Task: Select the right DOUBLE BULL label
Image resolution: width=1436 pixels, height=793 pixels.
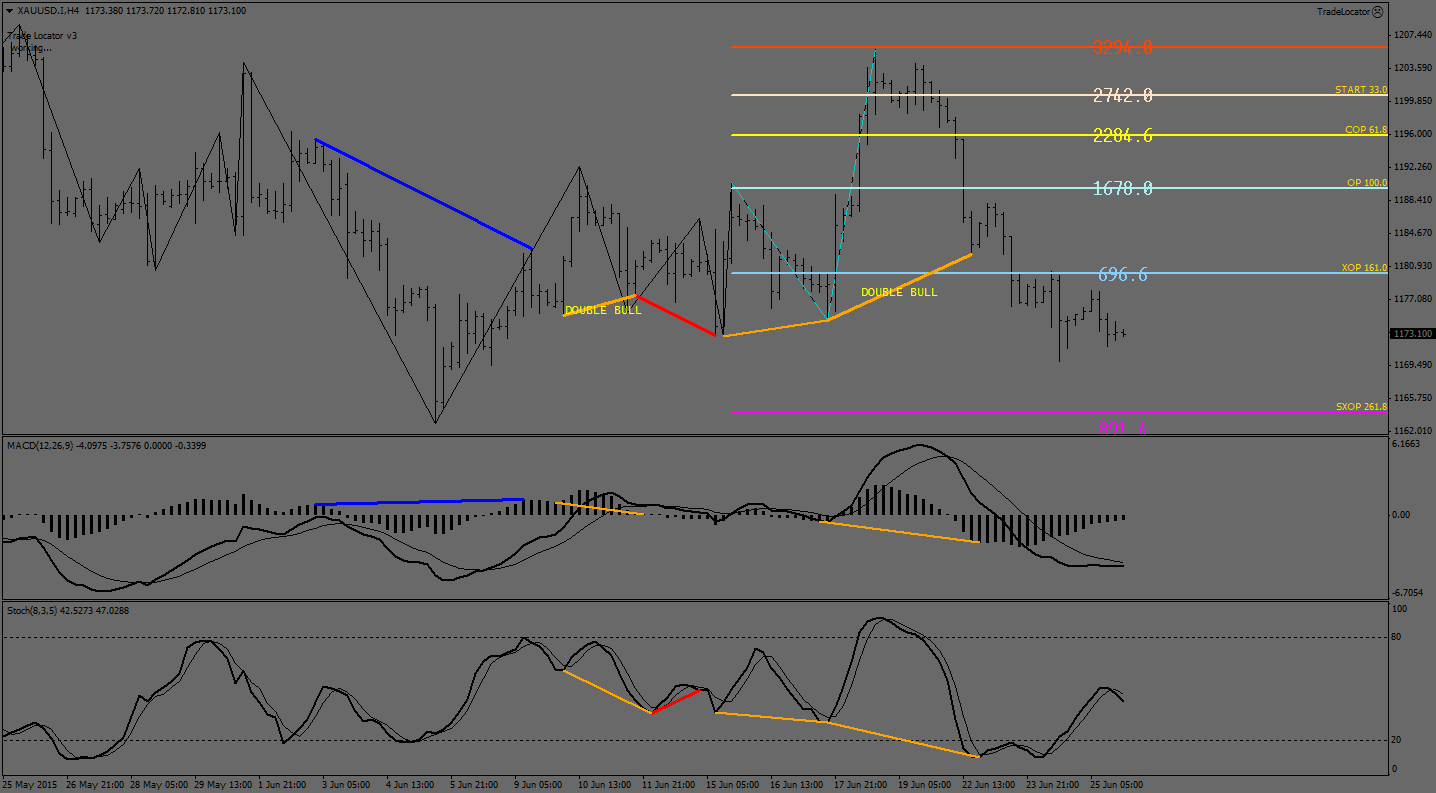Action: (899, 292)
